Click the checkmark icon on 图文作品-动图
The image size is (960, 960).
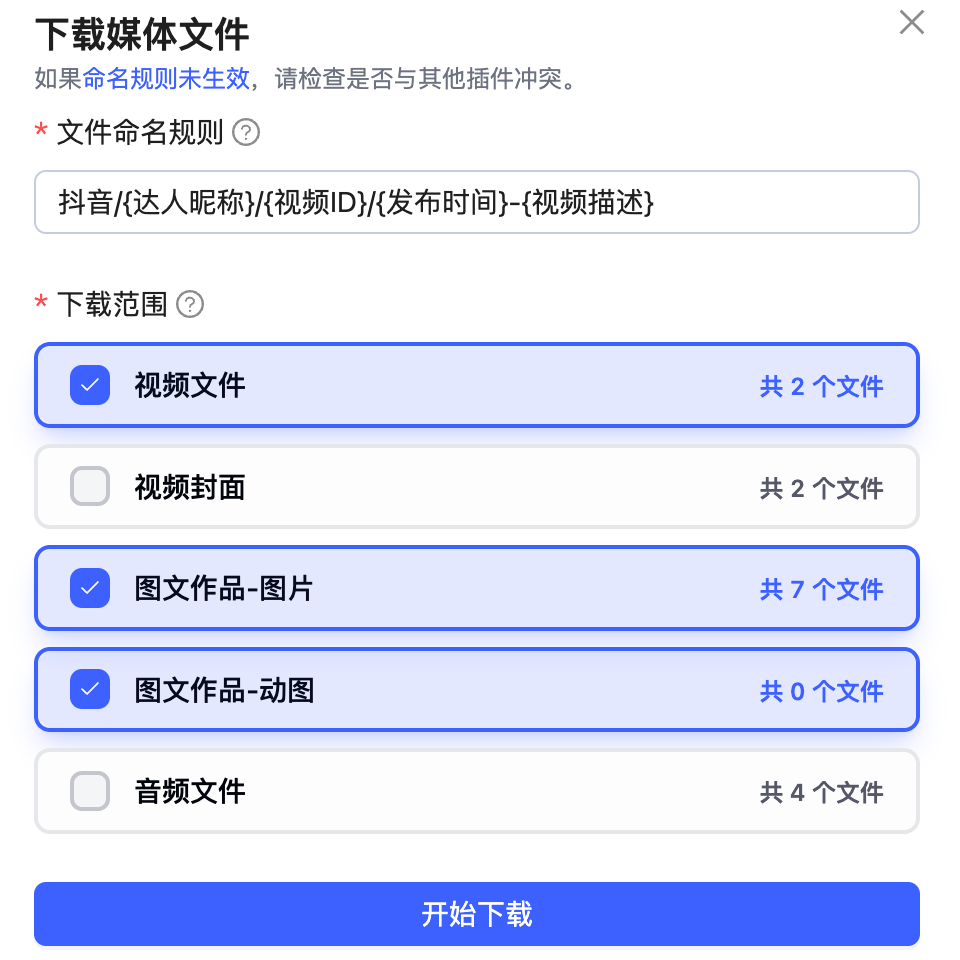[x=89, y=690]
